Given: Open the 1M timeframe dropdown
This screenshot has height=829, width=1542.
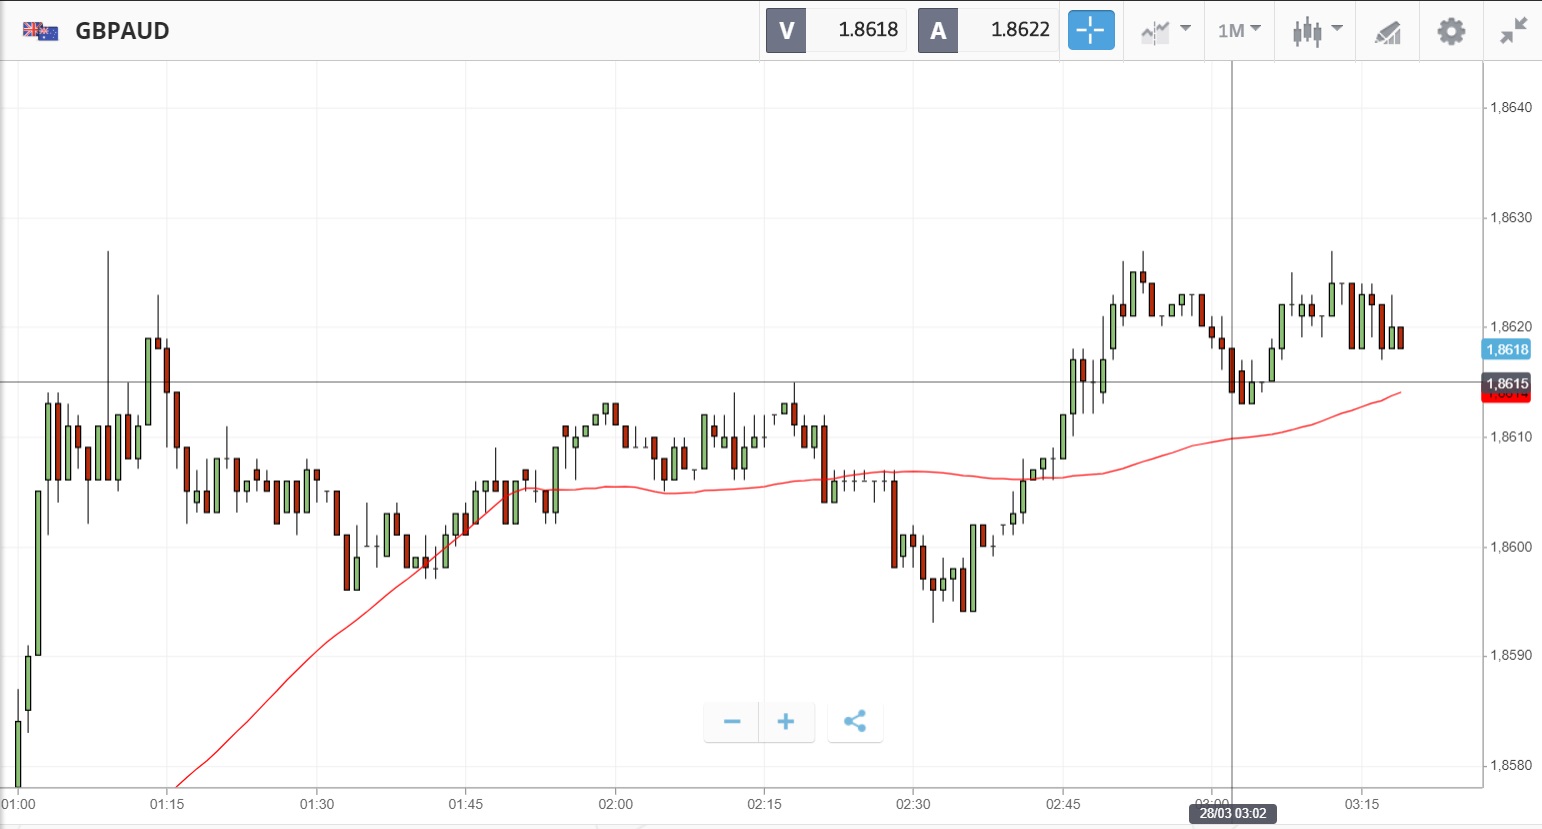Looking at the screenshot, I should (1239, 31).
